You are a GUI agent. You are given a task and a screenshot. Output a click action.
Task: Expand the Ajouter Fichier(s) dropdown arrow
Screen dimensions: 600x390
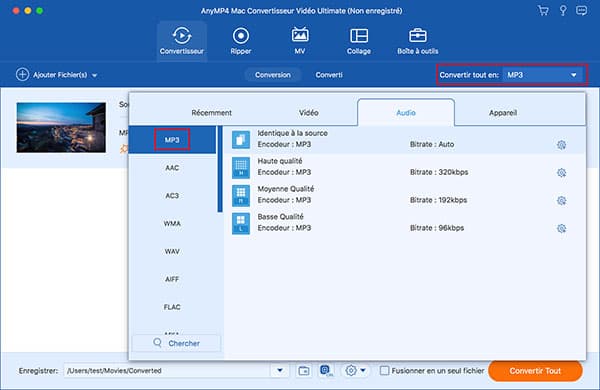point(95,75)
